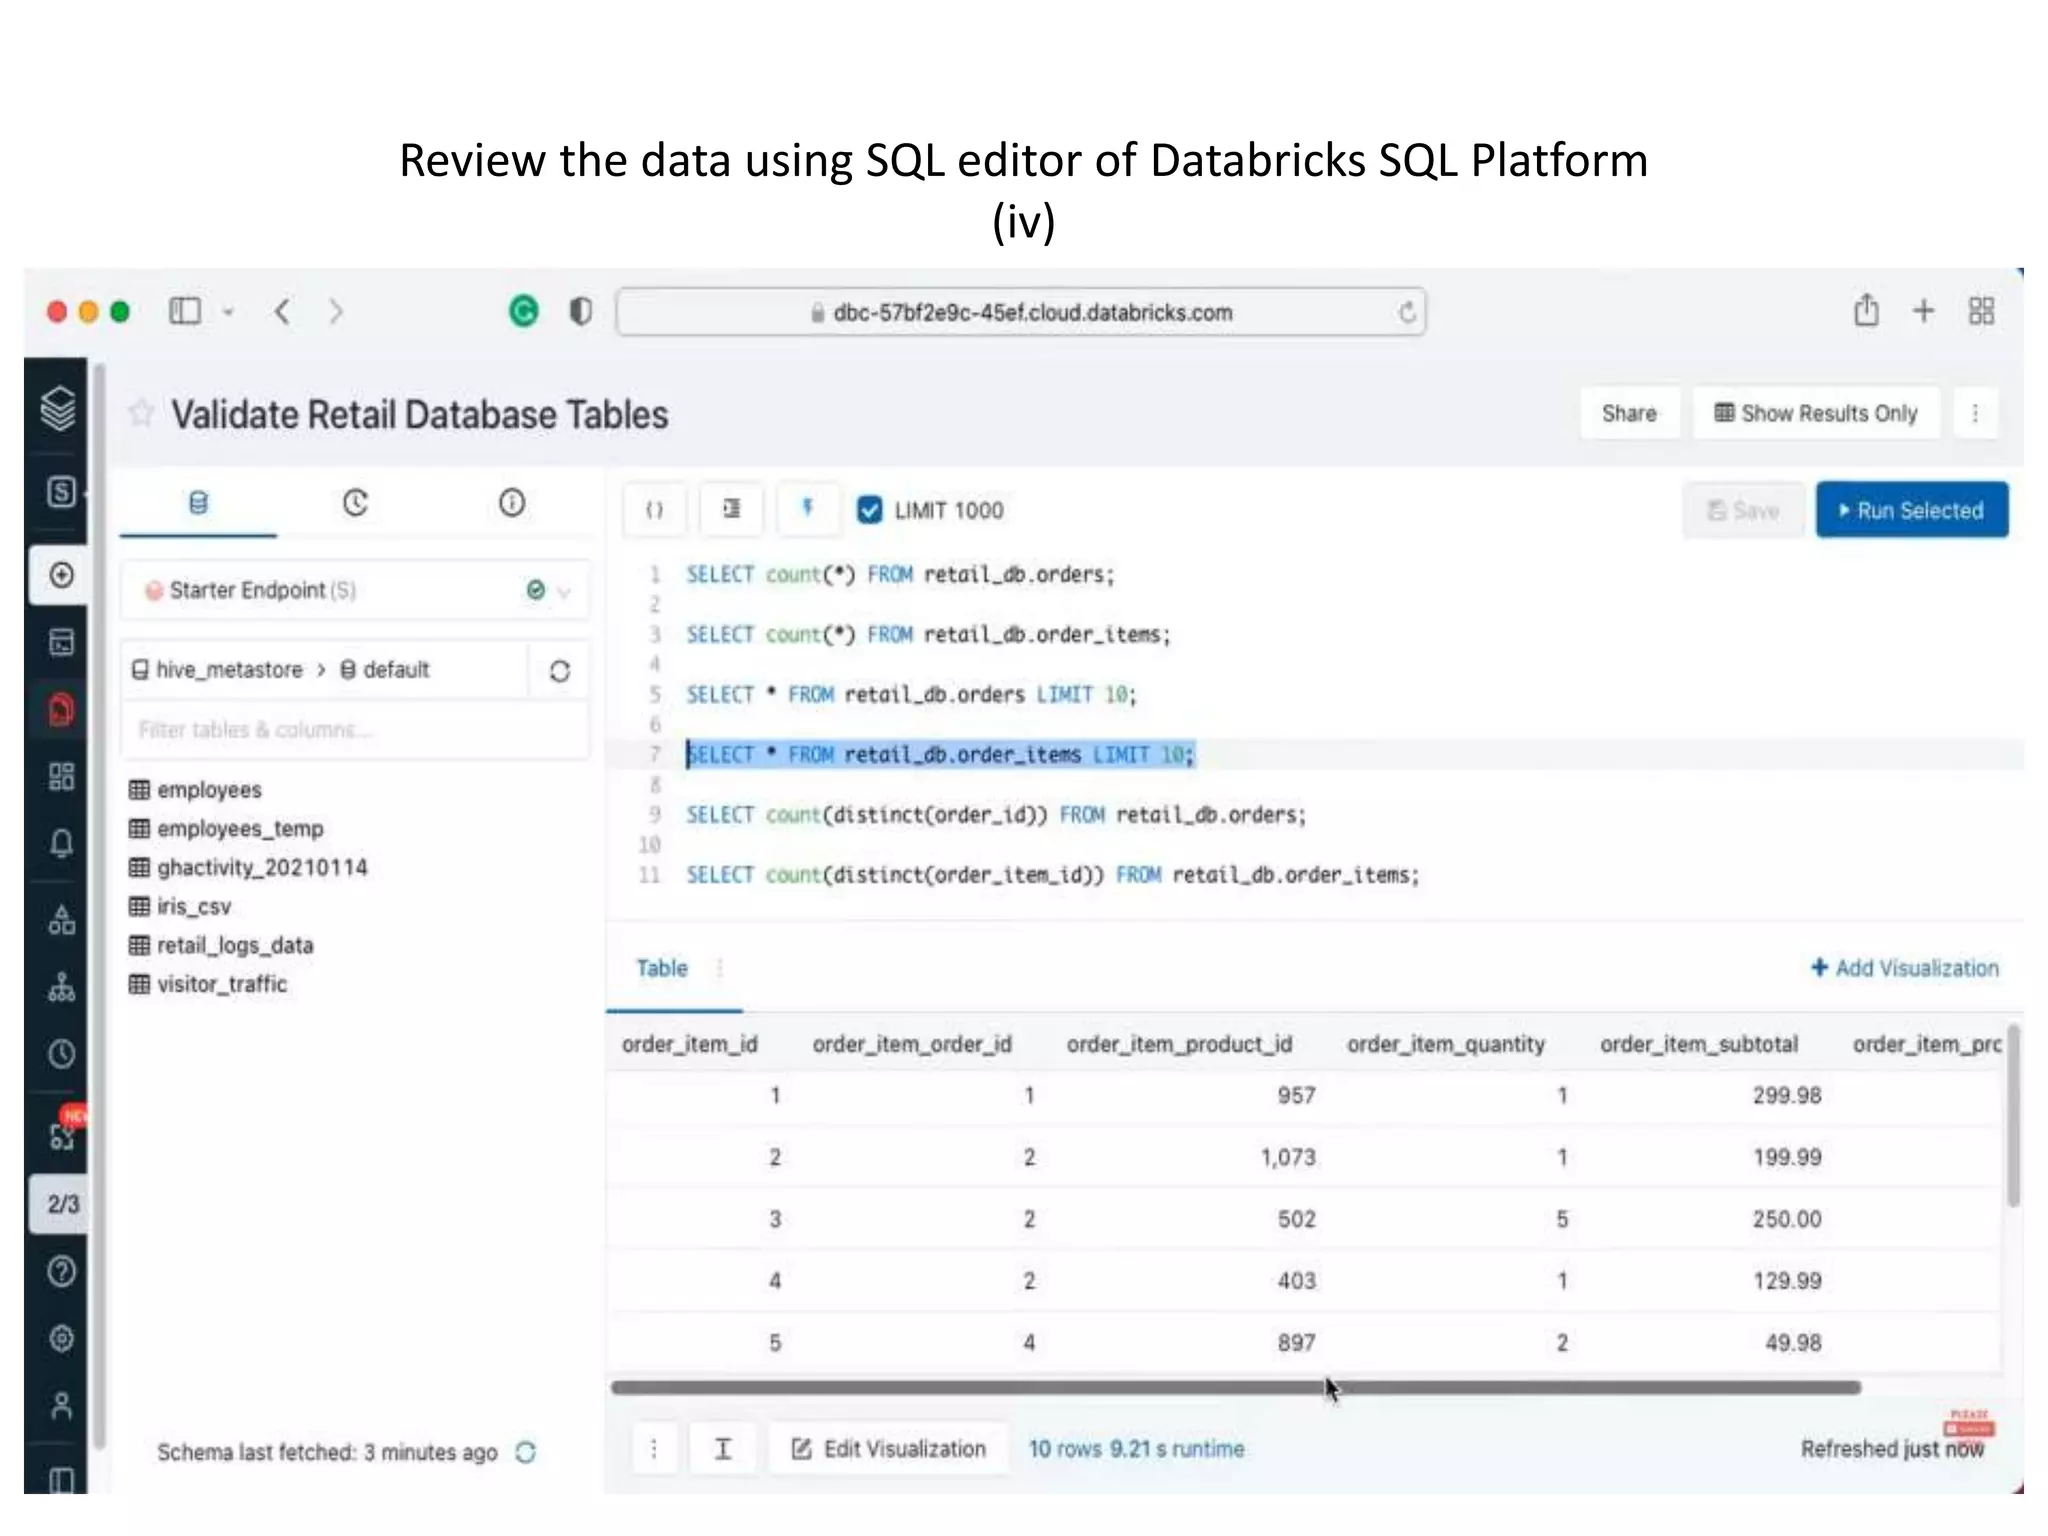The image size is (2048, 1536).
Task: Click the format query indent icon
Action: point(731,510)
